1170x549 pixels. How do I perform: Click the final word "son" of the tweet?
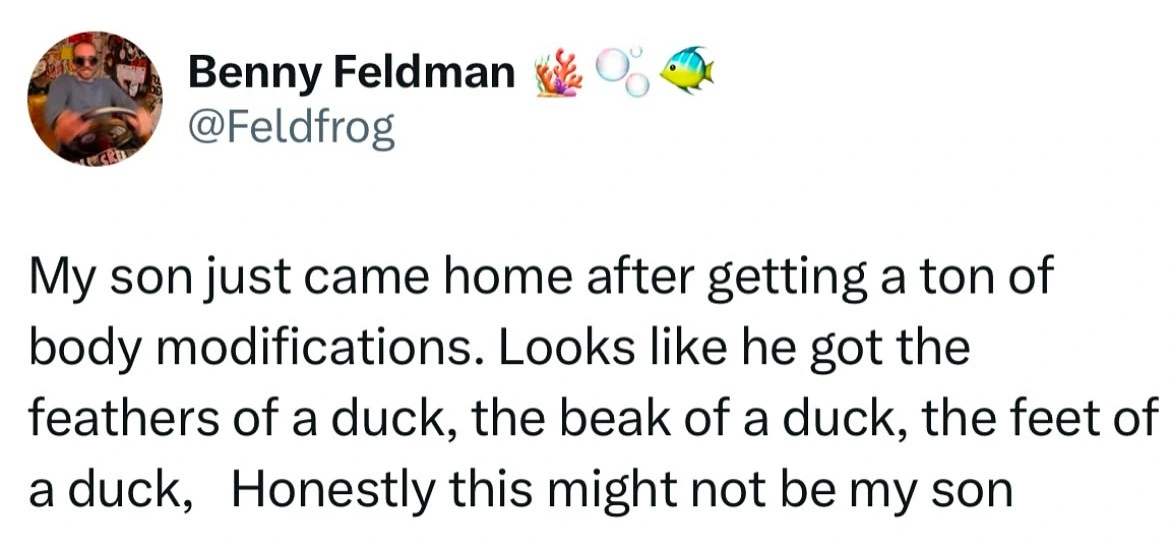pyautogui.click(x=977, y=490)
